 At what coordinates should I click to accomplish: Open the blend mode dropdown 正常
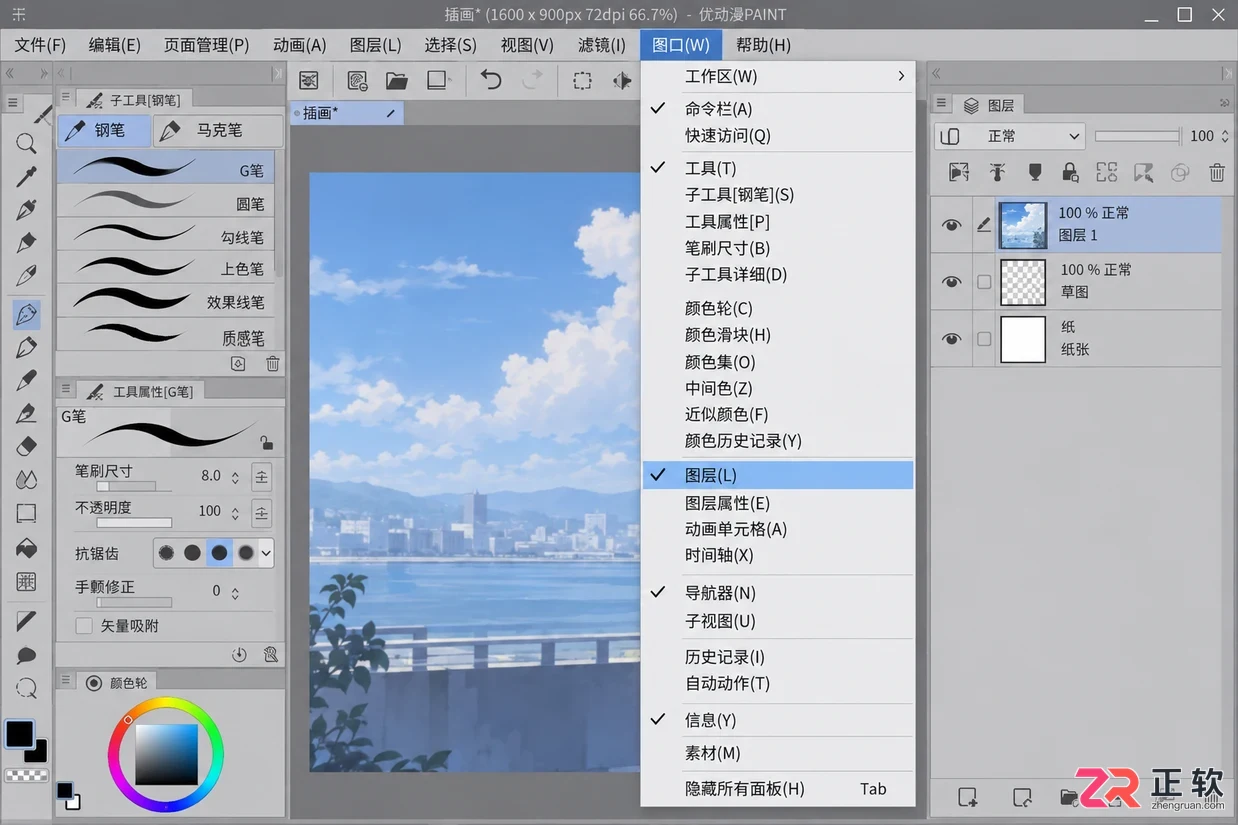pos(1010,136)
